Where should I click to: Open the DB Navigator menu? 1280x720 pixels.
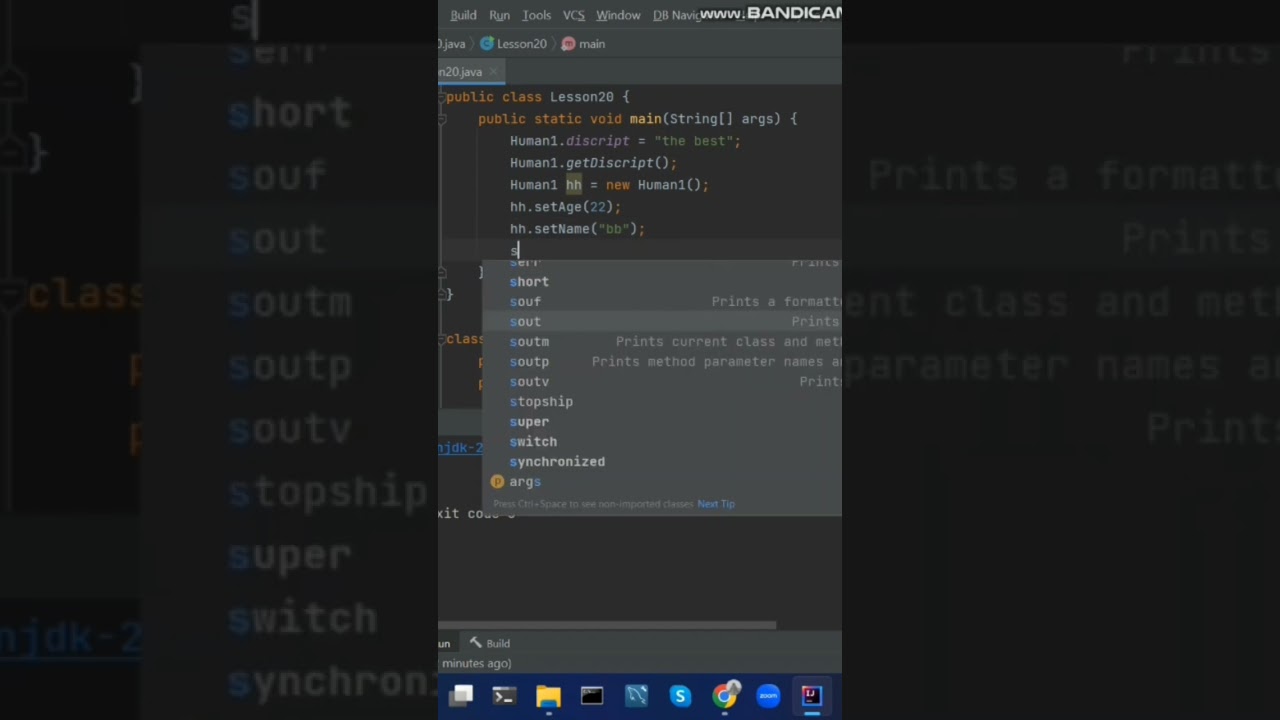click(675, 15)
